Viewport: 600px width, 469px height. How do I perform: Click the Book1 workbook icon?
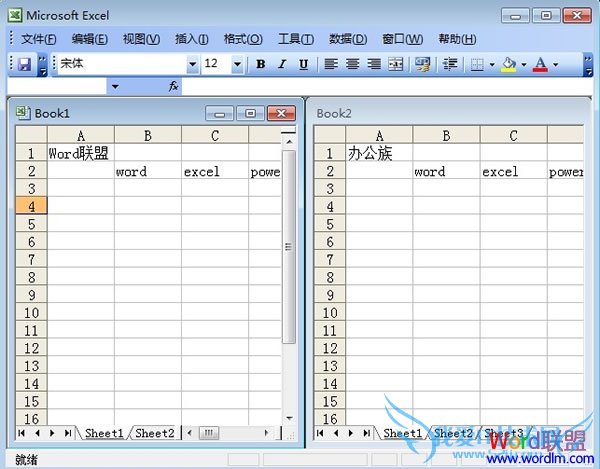click(23, 113)
